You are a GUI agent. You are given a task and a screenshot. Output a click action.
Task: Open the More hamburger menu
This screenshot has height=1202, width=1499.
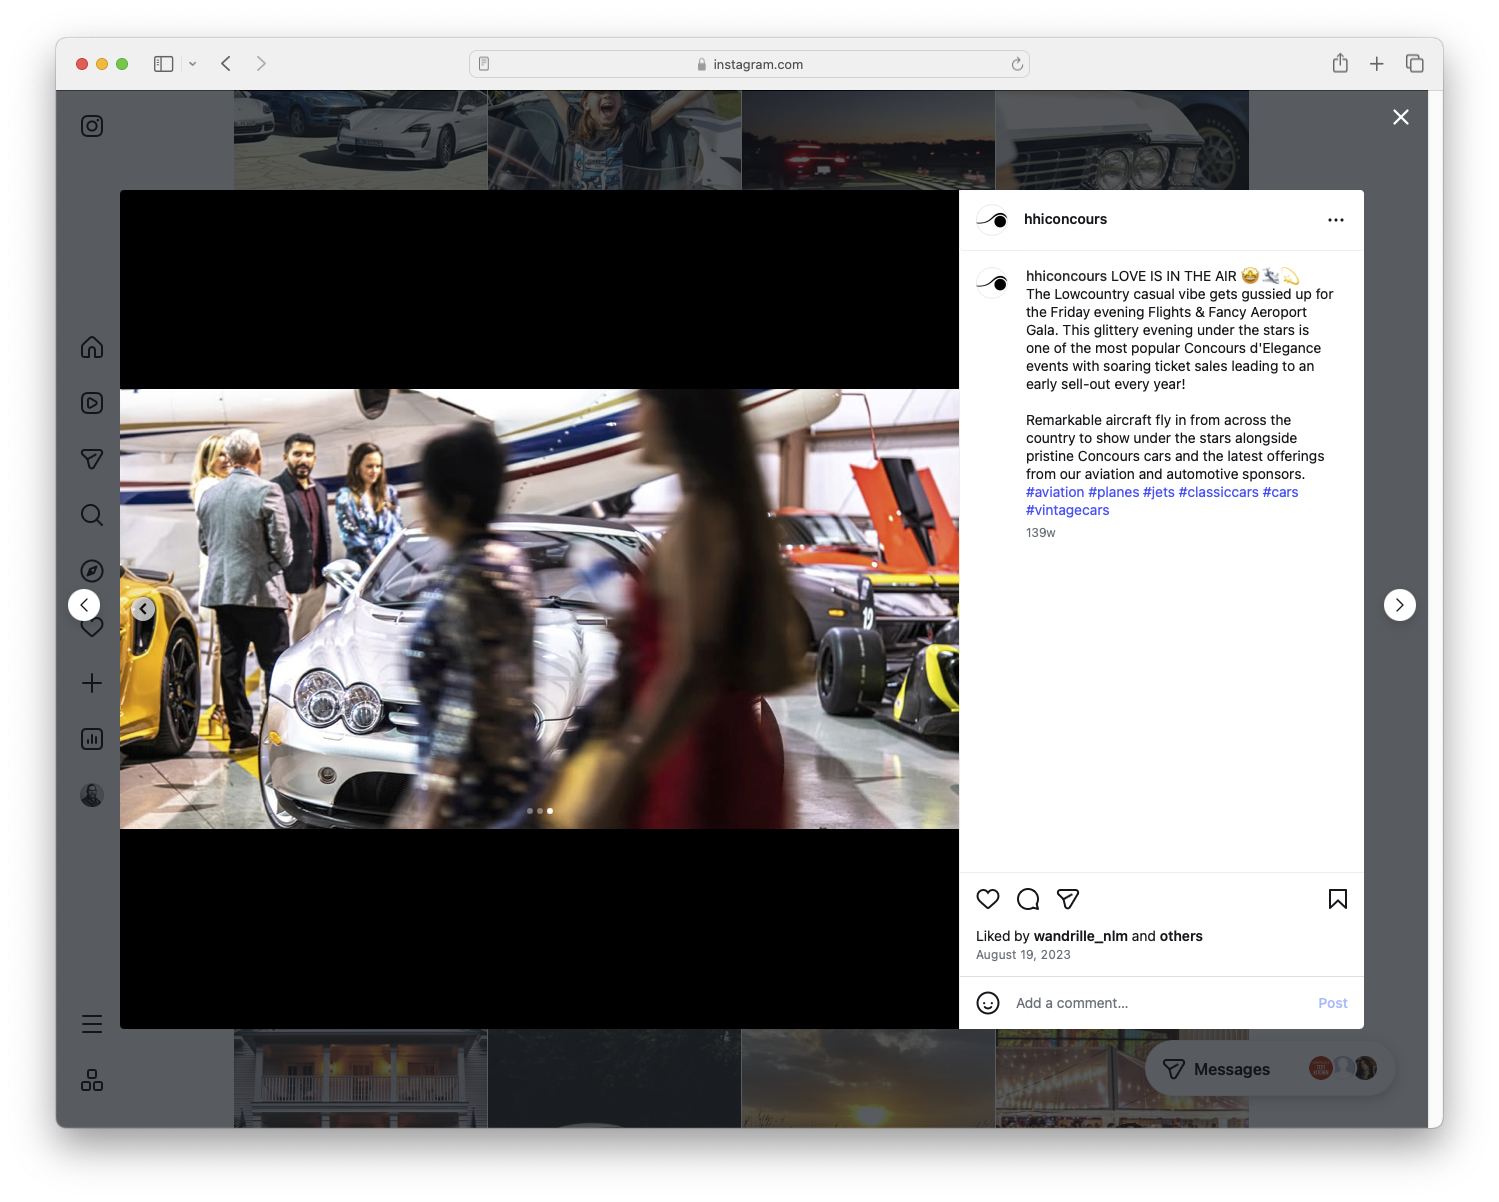[91, 1023]
